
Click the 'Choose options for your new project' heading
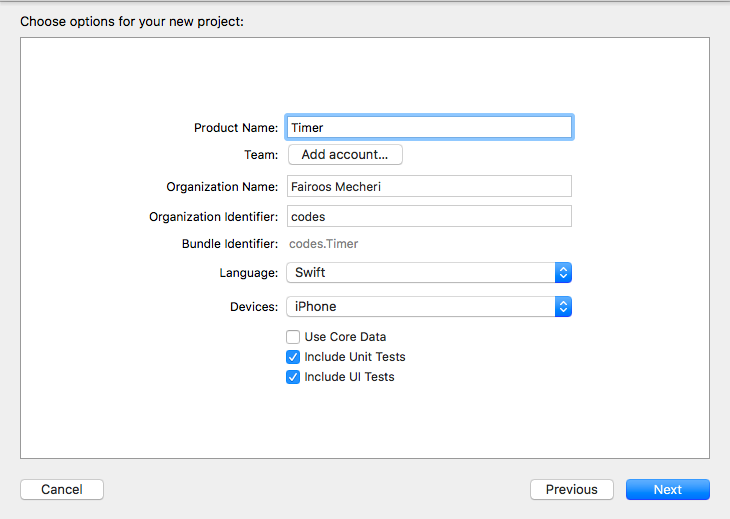[x=132, y=20]
